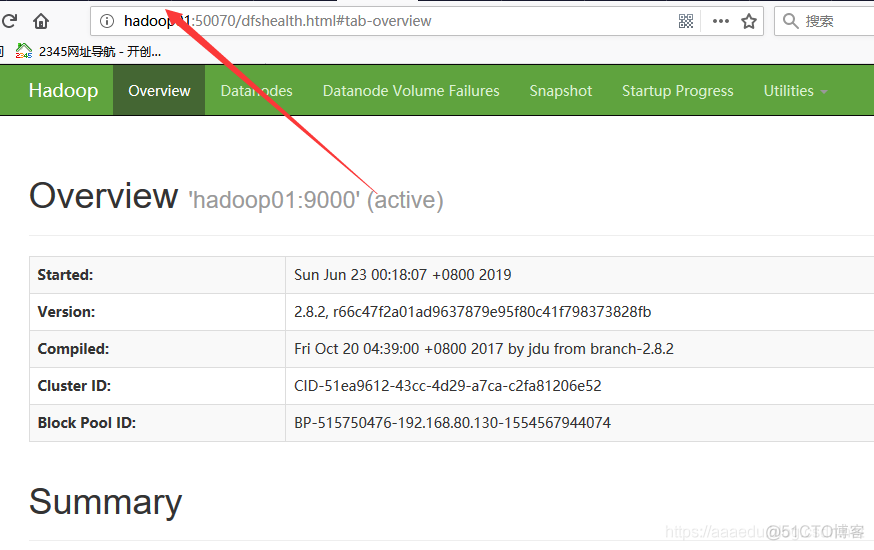The width and height of the screenshot is (874, 550).
Task: Click the Hadoop brand link
Action: [x=63, y=90]
